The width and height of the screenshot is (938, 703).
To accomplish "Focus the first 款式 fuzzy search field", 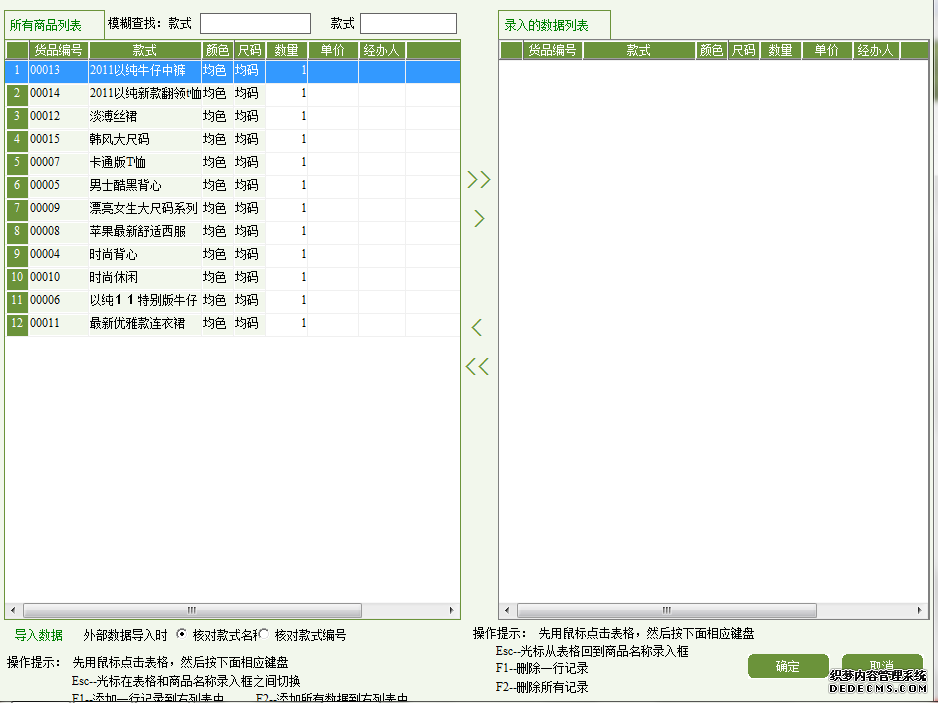I will (x=255, y=24).
